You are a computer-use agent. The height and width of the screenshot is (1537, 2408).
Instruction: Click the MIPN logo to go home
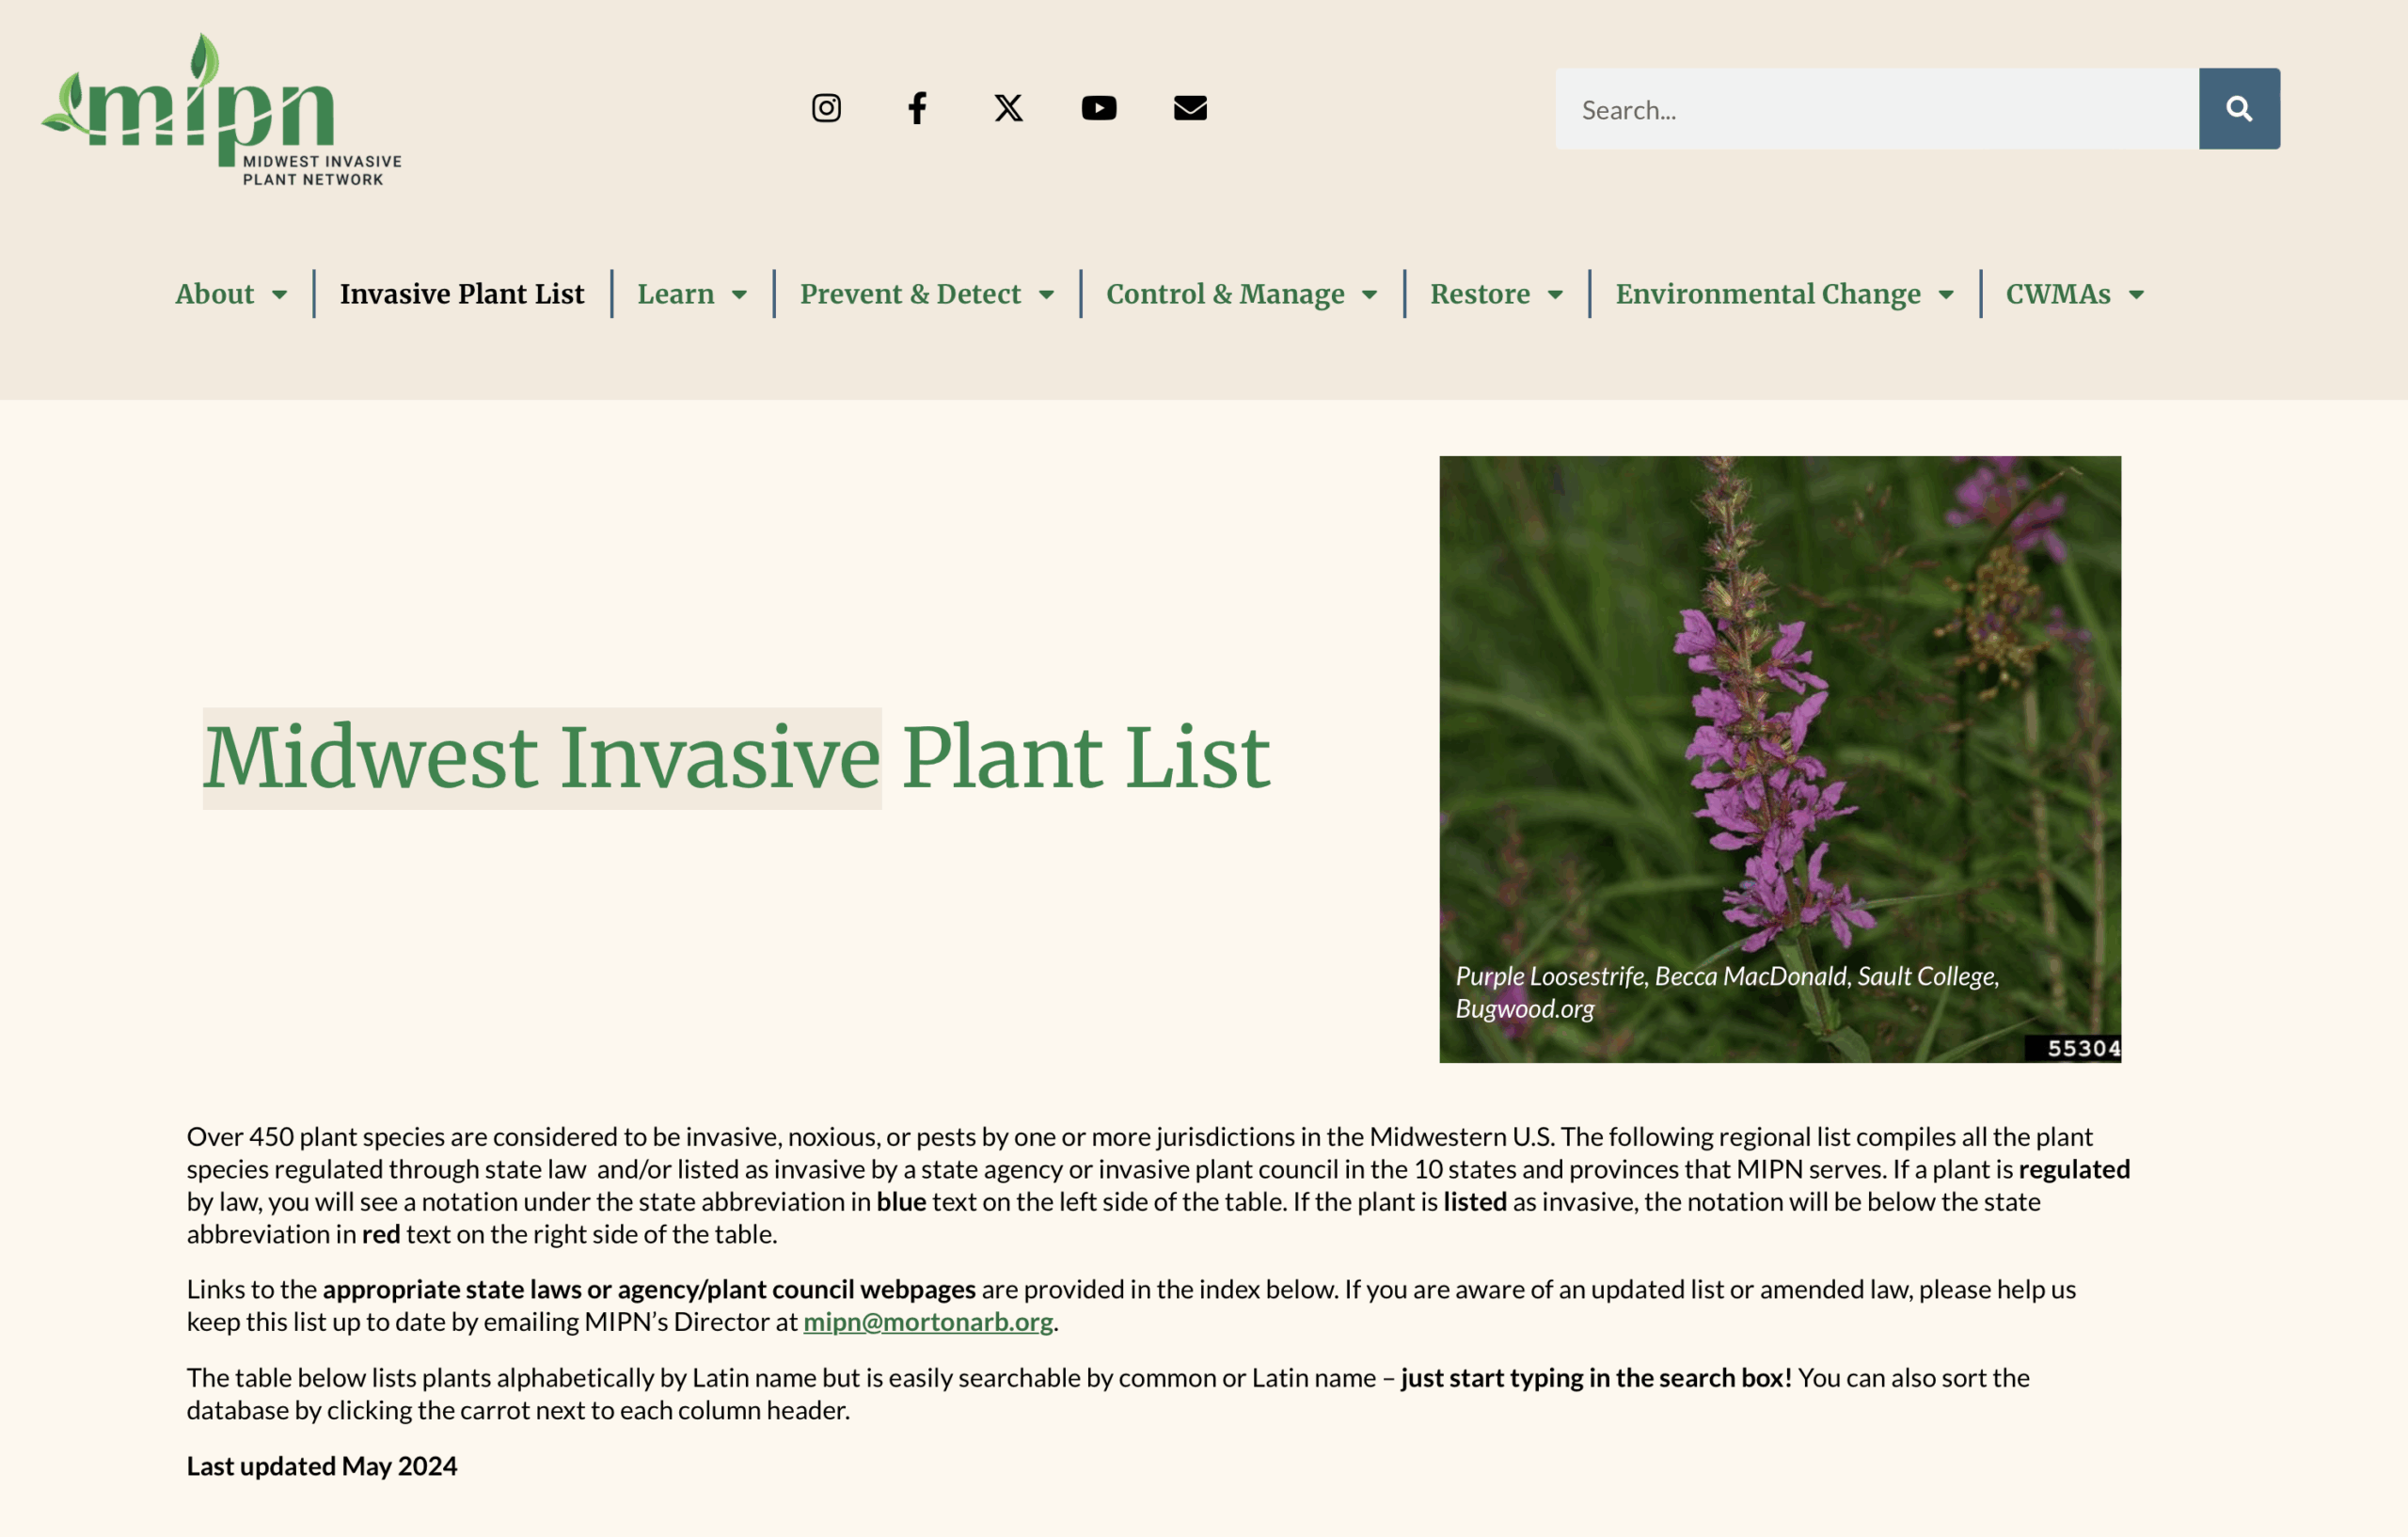[x=221, y=110]
